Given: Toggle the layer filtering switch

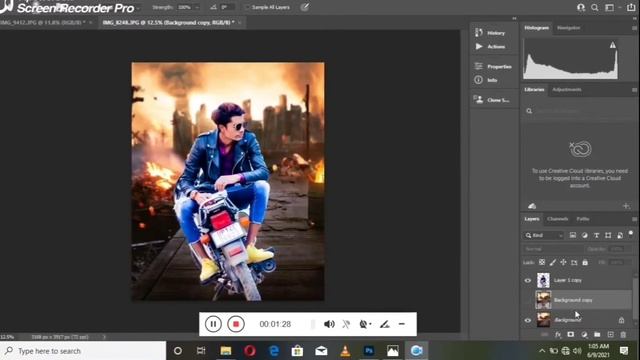Looking at the screenshot, I should [631, 233].
